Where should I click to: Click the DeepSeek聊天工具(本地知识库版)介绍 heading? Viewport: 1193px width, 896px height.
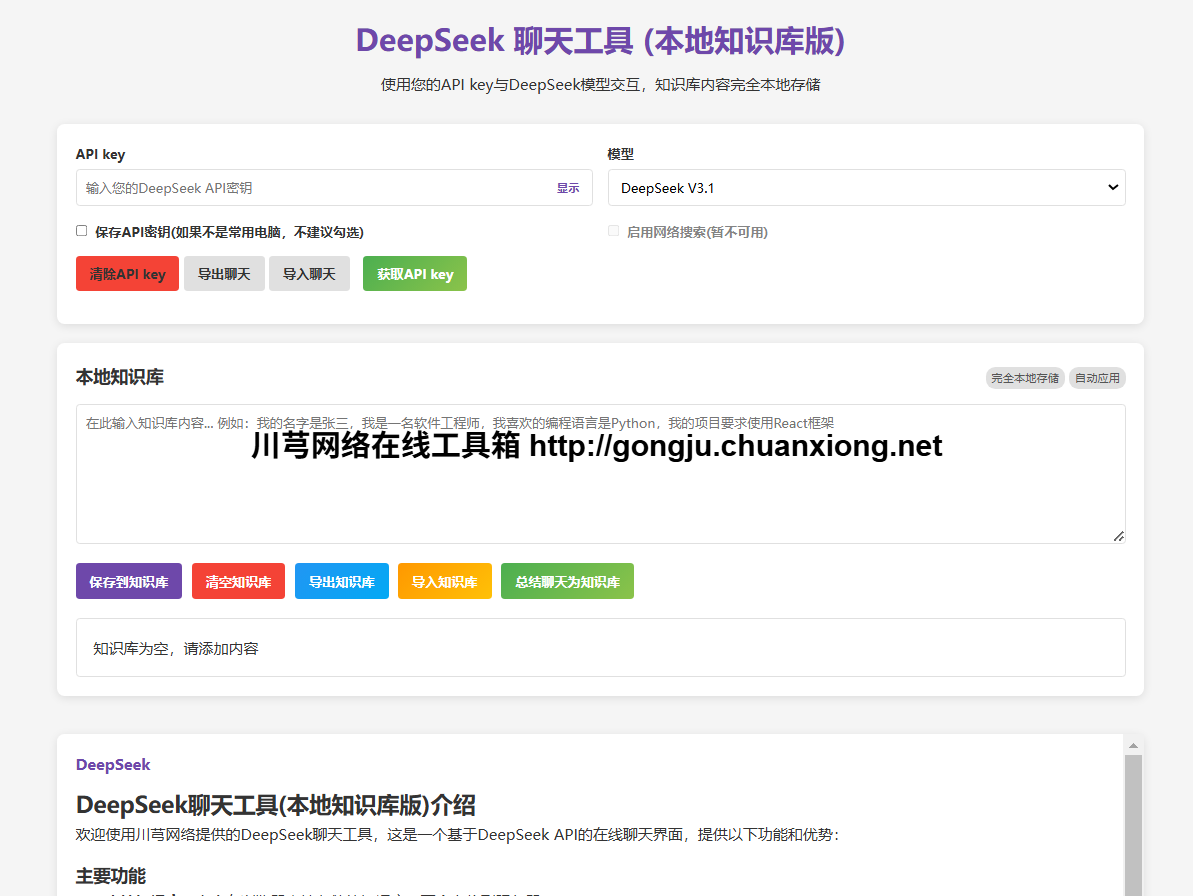click(x=275, y=805)
